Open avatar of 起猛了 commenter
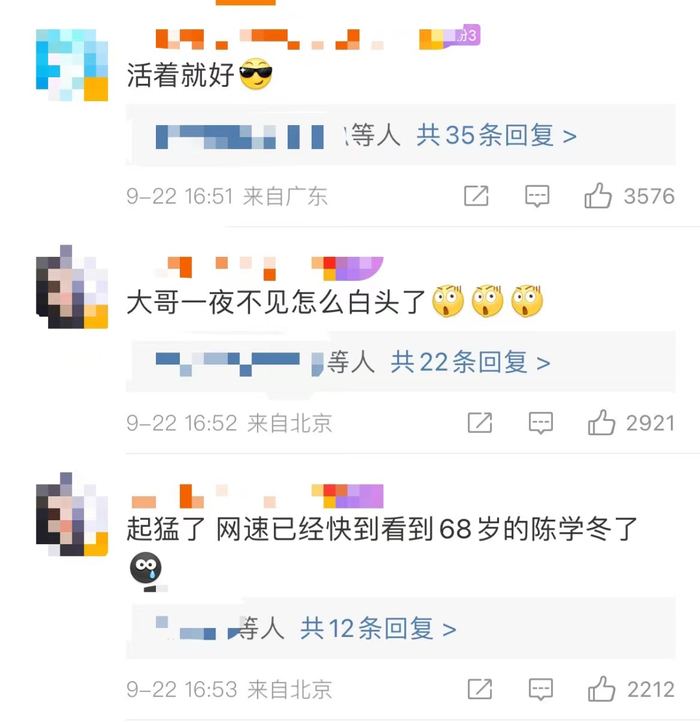Image resolution: width=700 pixels, height=722 pixels. 72,514
